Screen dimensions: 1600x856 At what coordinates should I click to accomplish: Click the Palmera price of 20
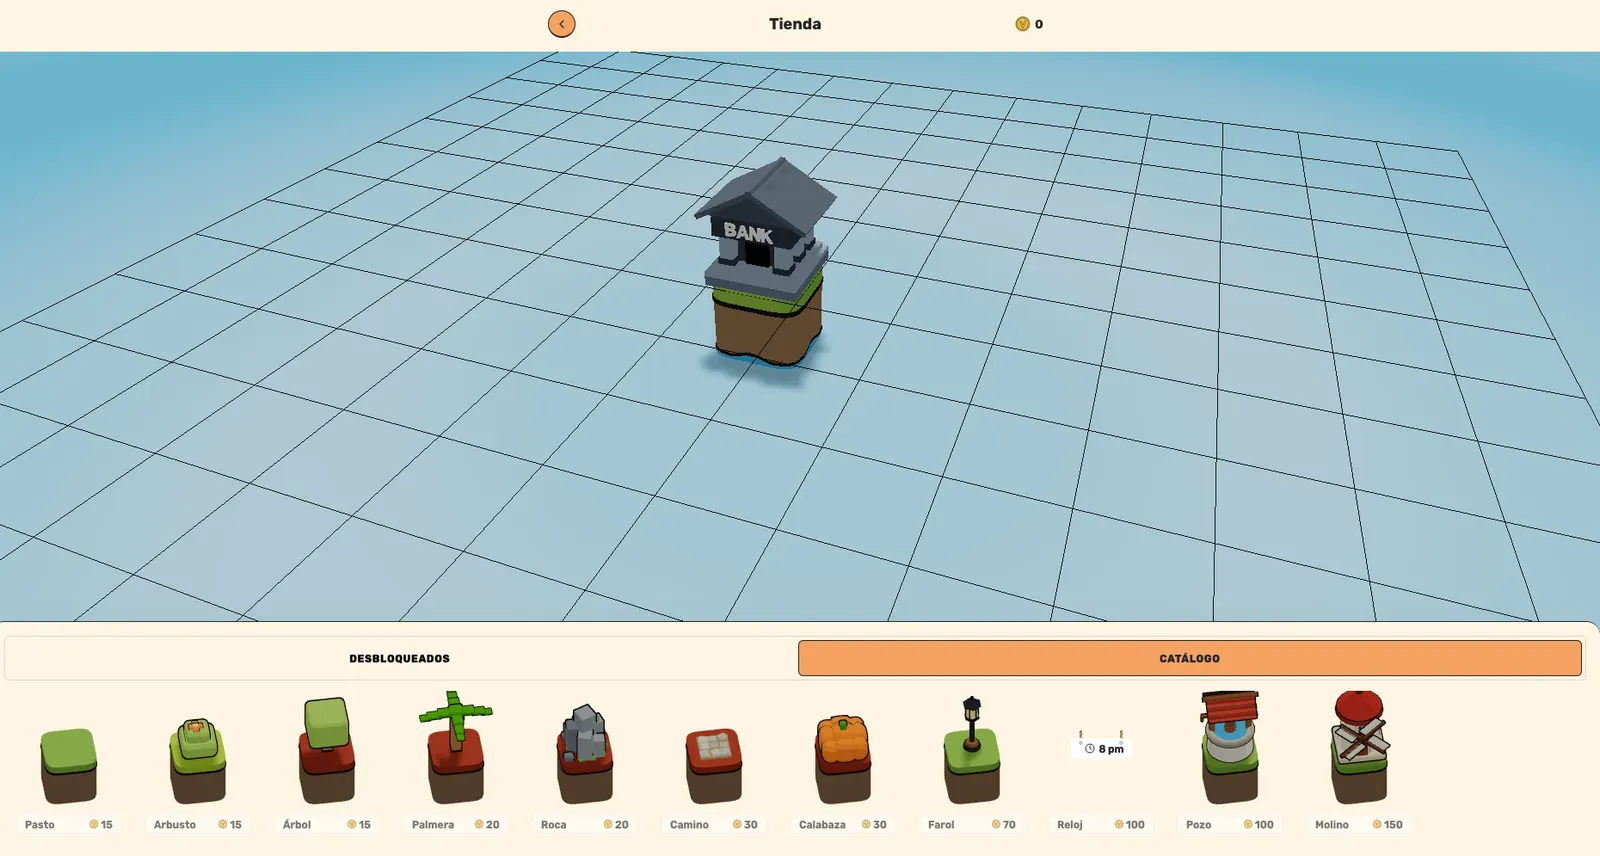(x=487, y=825)
